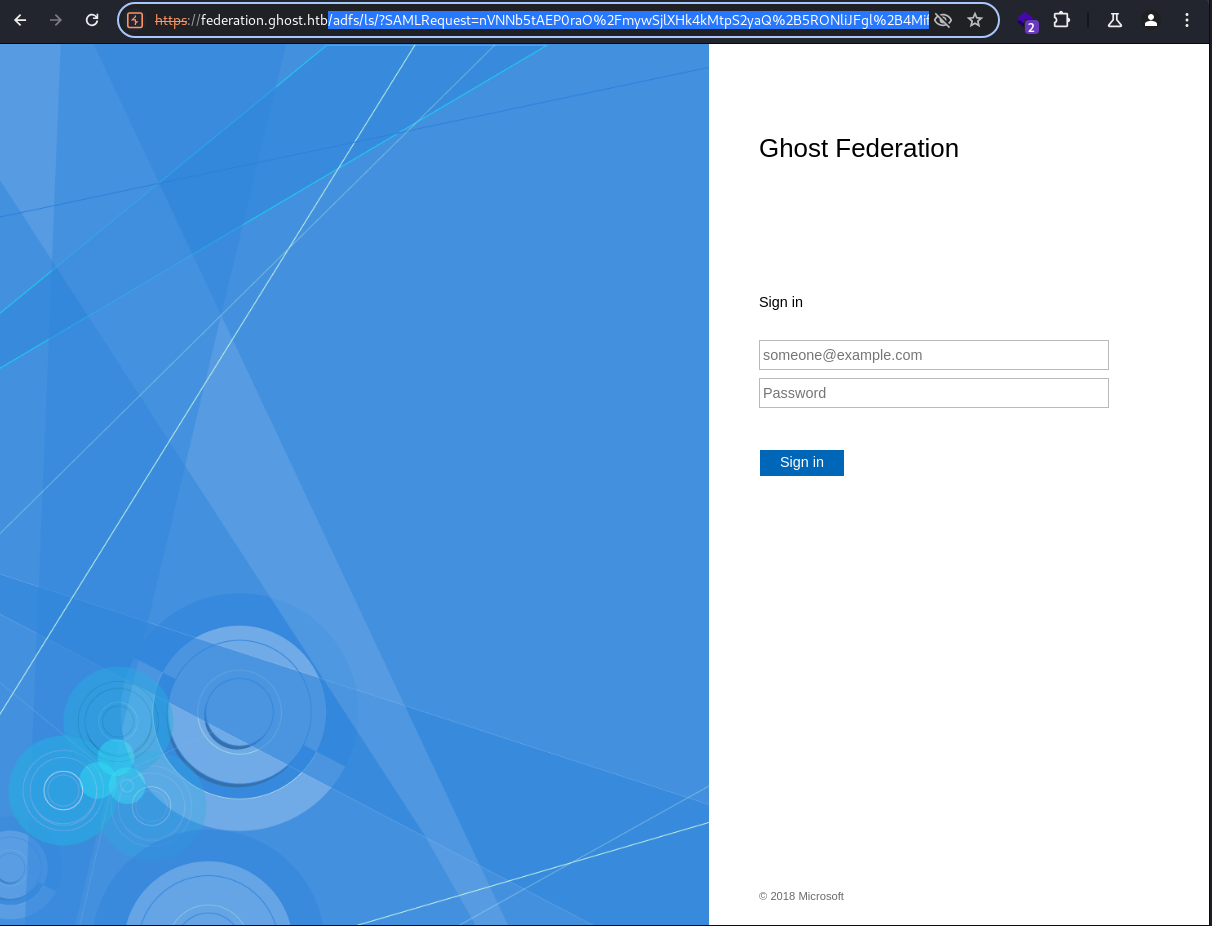
Task: Go back to the previous page
Action: click(20, 20)
